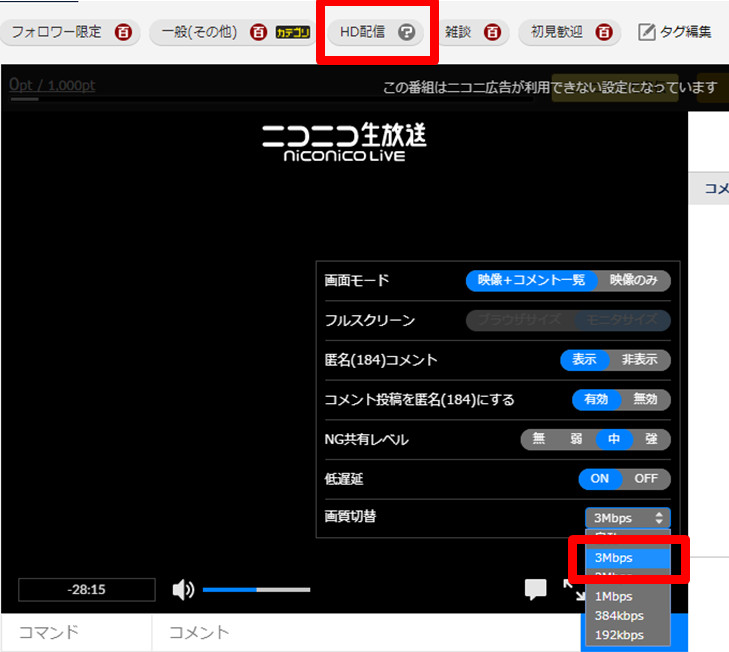Image resolution: width=729 pixels, height=652 pixels.
Task: Choose 1Mbps in quality list
Action: [628, 597]
